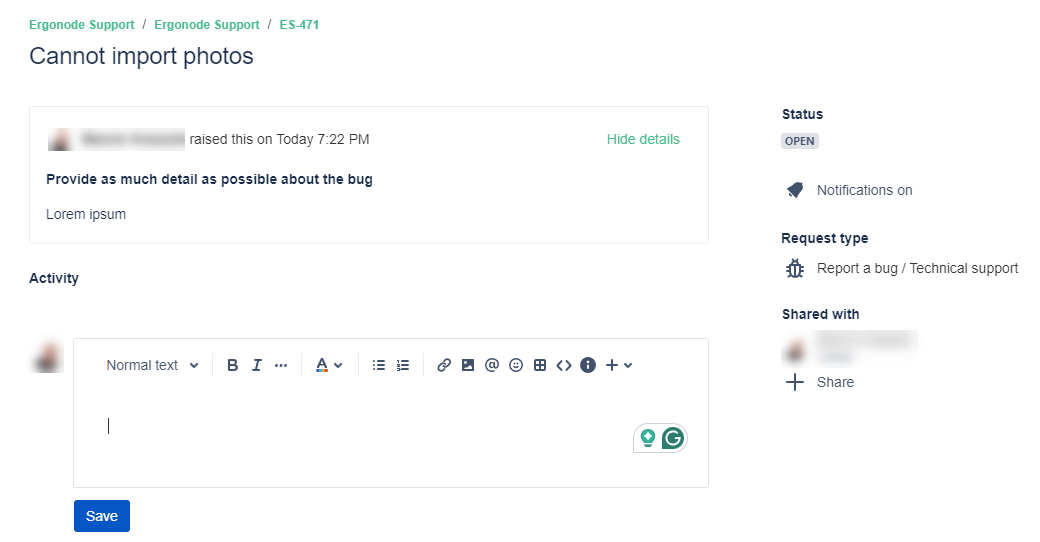
Task: Insert a numbered list
Action: [403, 366]
